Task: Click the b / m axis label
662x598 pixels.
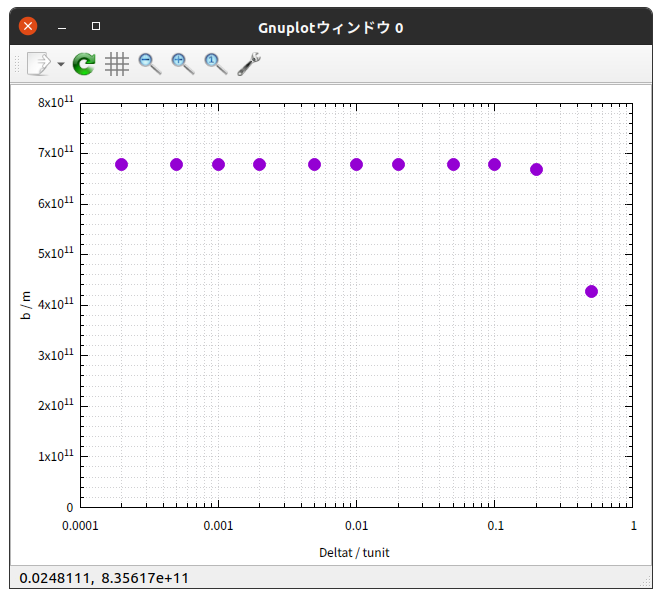Action: pos(26,305)
